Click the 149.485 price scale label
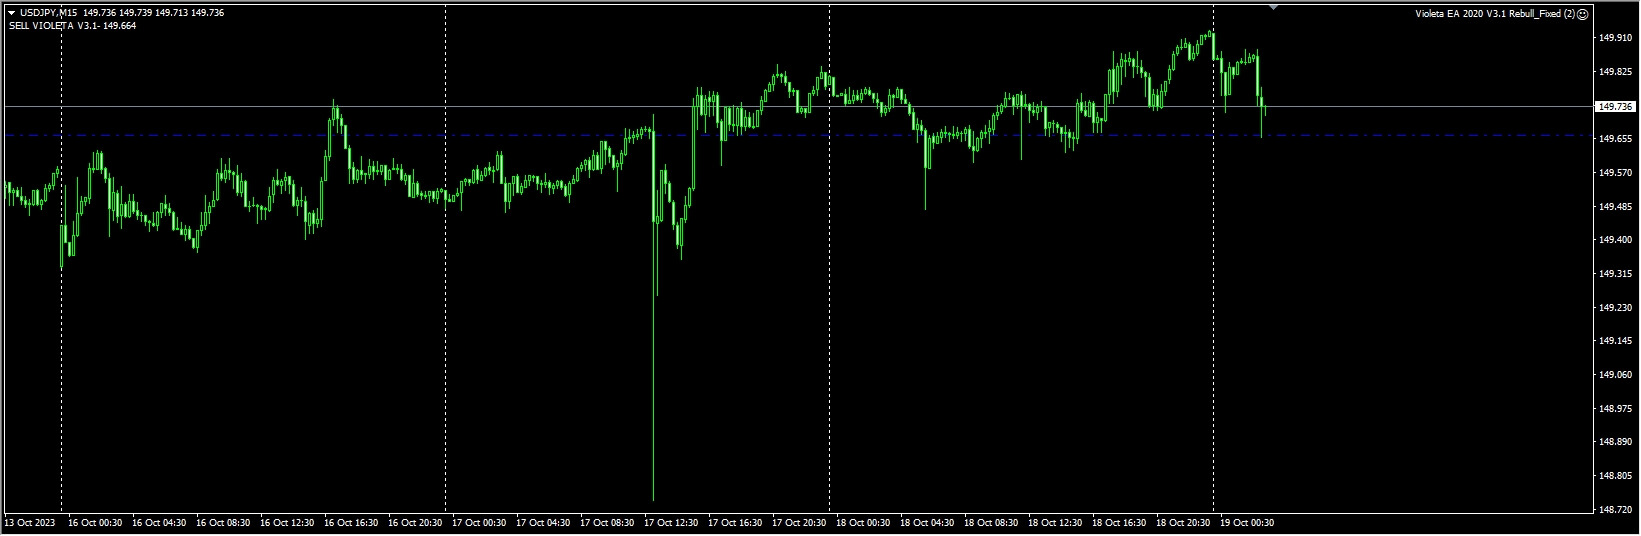The height and width of the screenshot is (536, 1641). 1616,207
